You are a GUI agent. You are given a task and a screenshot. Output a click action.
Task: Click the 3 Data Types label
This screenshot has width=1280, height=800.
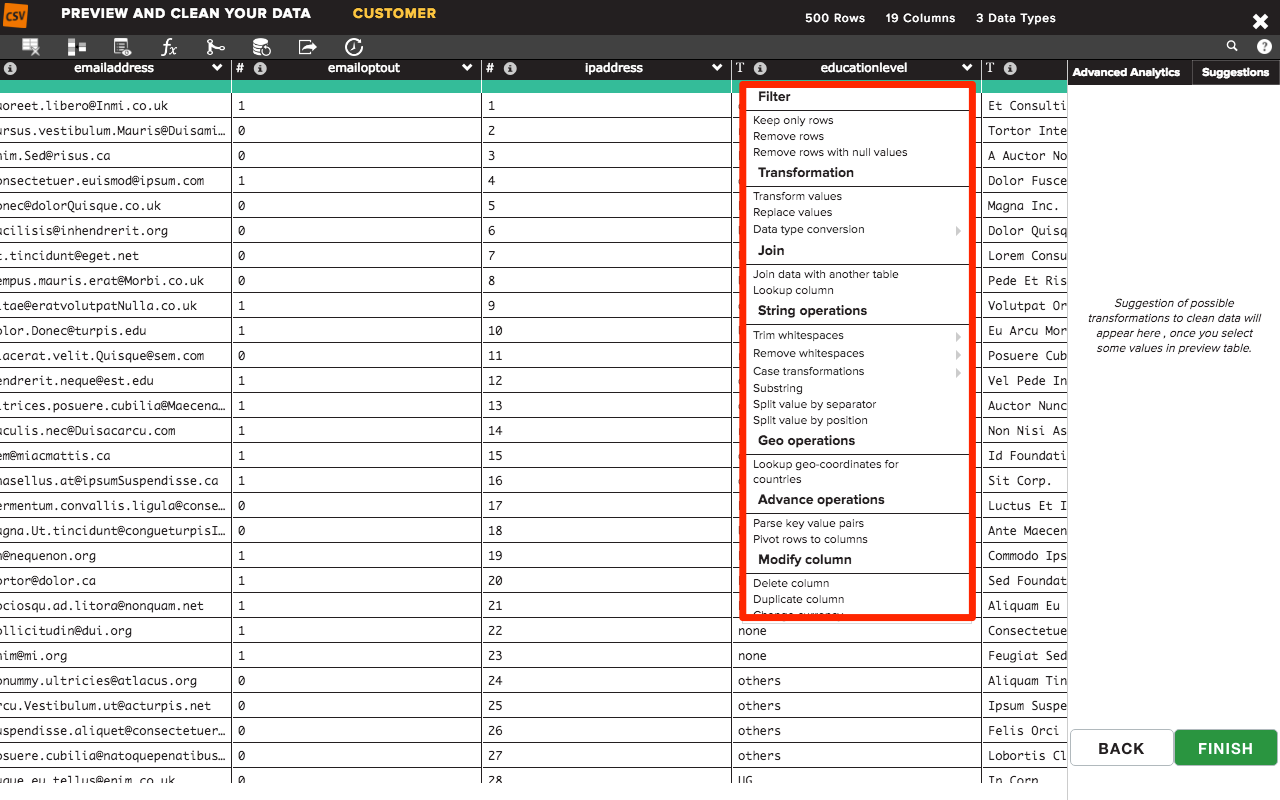(1015, 18)
